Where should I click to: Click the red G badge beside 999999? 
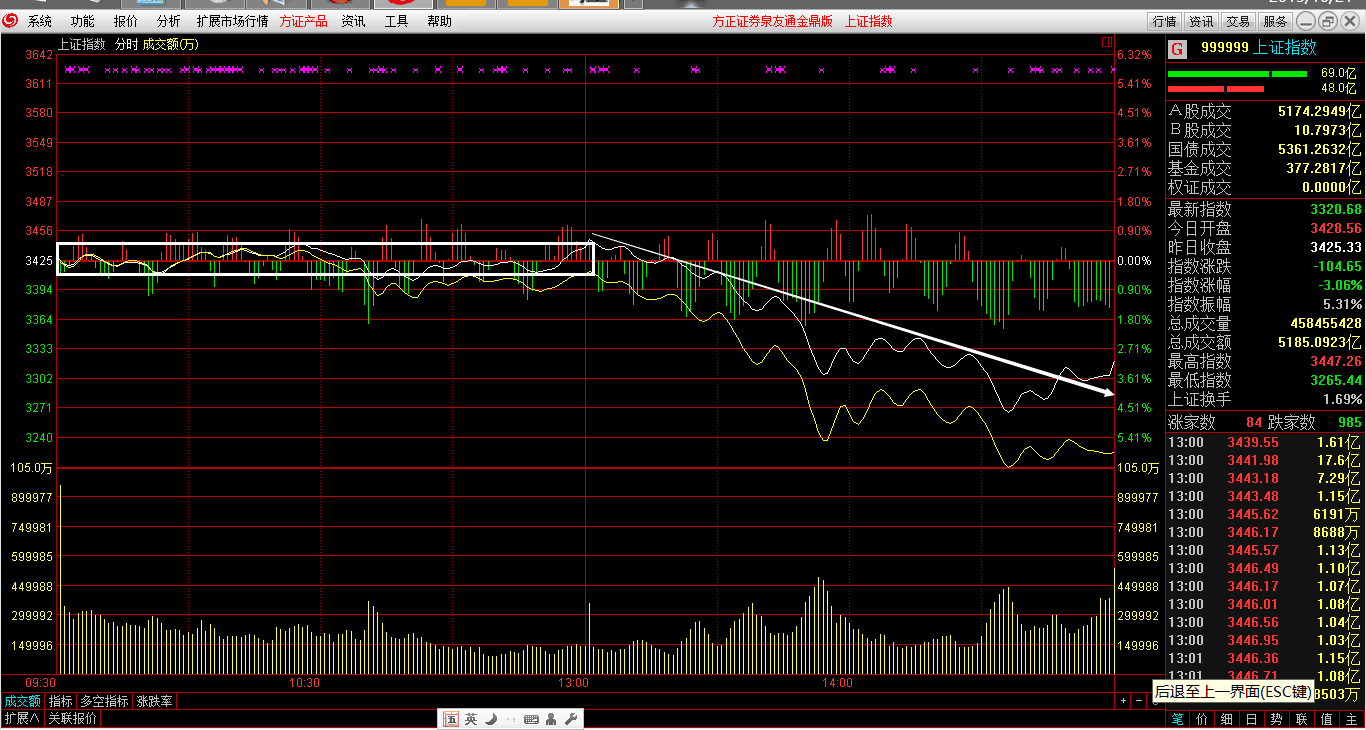click(1177, 48)
